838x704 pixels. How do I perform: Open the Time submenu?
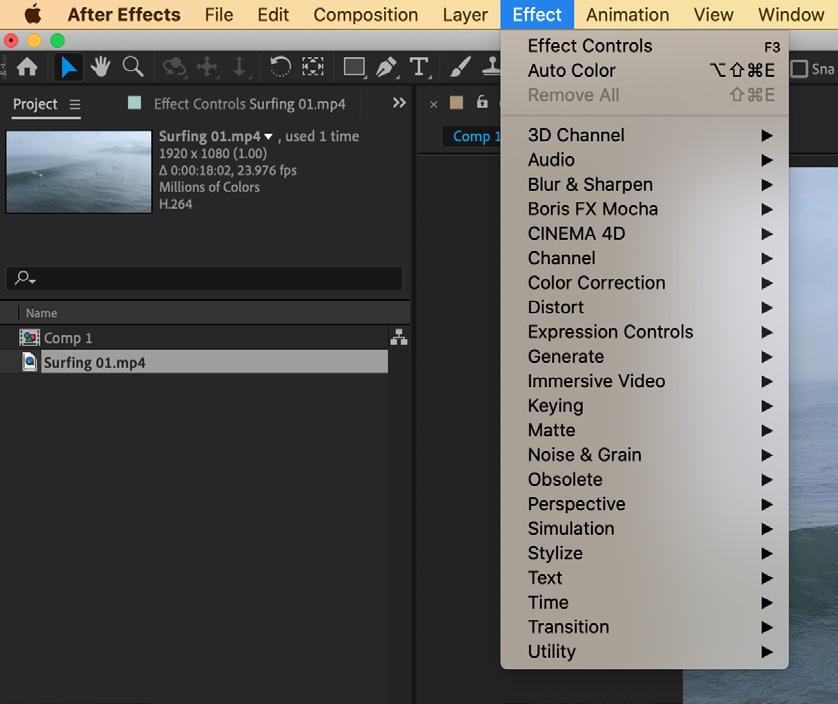(x=645, y=602)
